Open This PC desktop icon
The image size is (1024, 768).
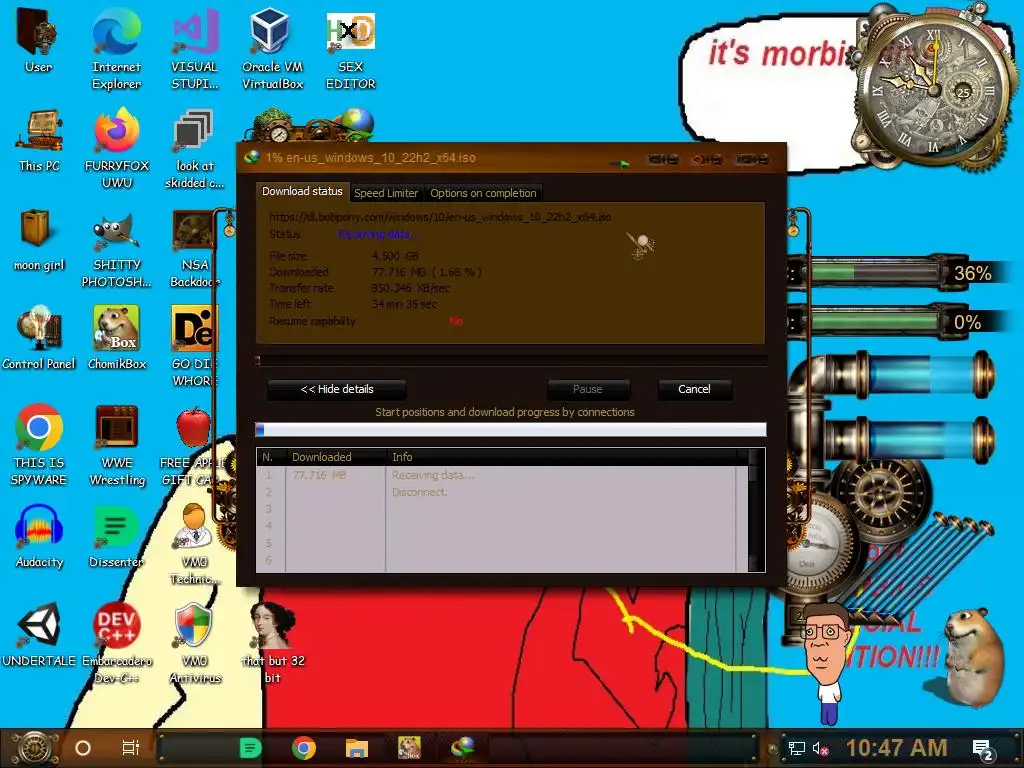point(39,141)
